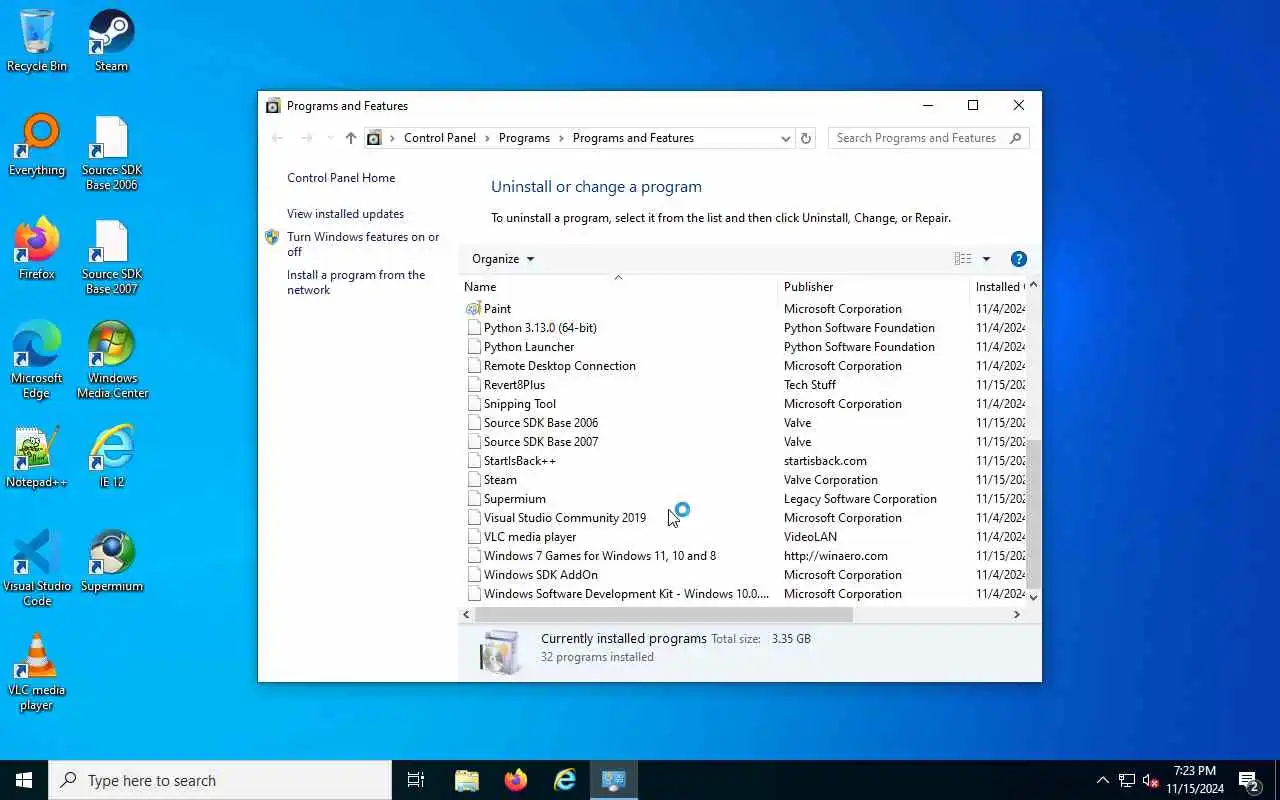The height and width of the screenshot is (800, 1280).
Task: Click the horizontal scrollbar thumb under the list
Action: click(x=663, y=614)
